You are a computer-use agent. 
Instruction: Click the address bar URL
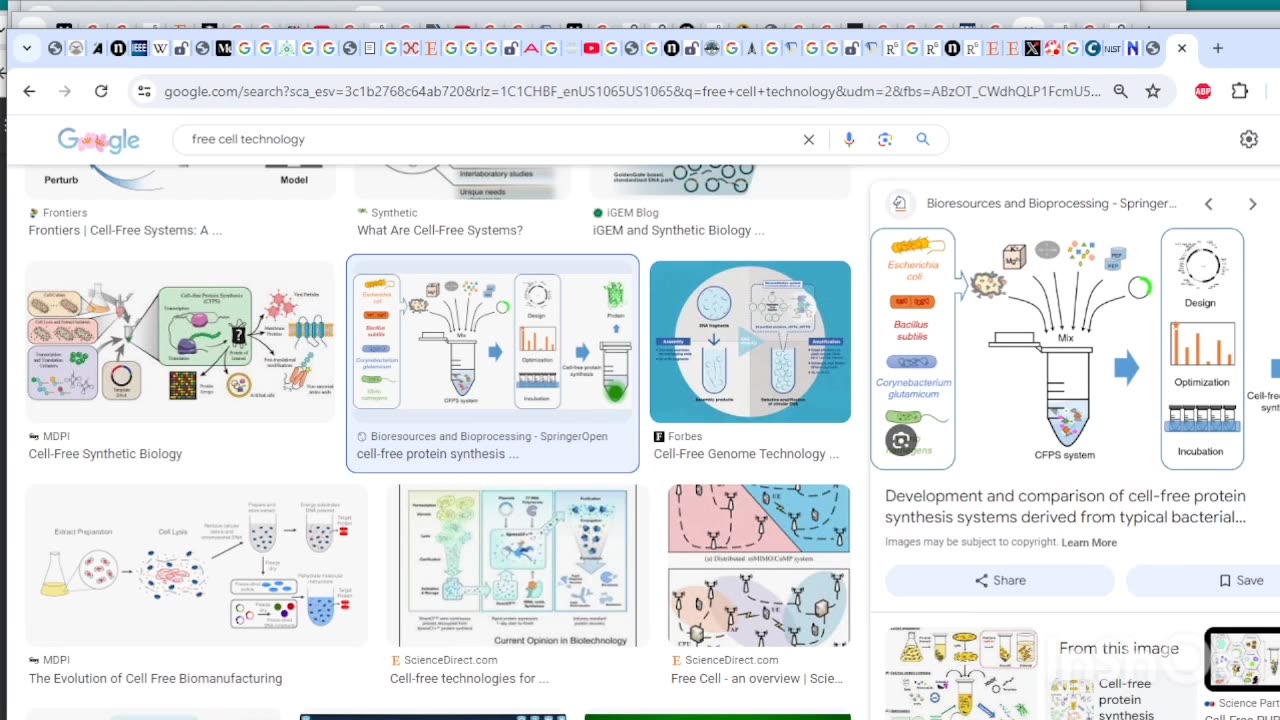click(632, 91)
